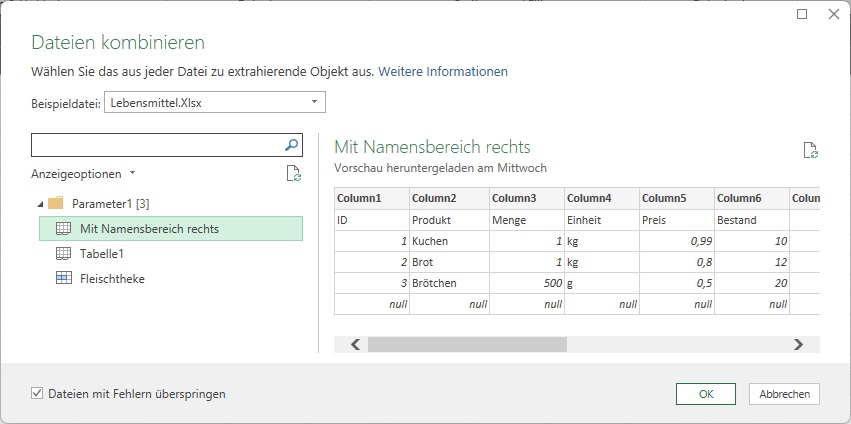Click the Abbrechen button
Image resolution: width=851 pixels, height=424 pixels.
pos(784,394)
